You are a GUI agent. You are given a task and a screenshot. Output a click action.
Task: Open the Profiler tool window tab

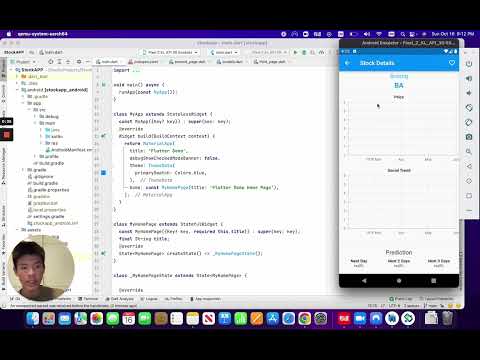(x=173, y=299)
